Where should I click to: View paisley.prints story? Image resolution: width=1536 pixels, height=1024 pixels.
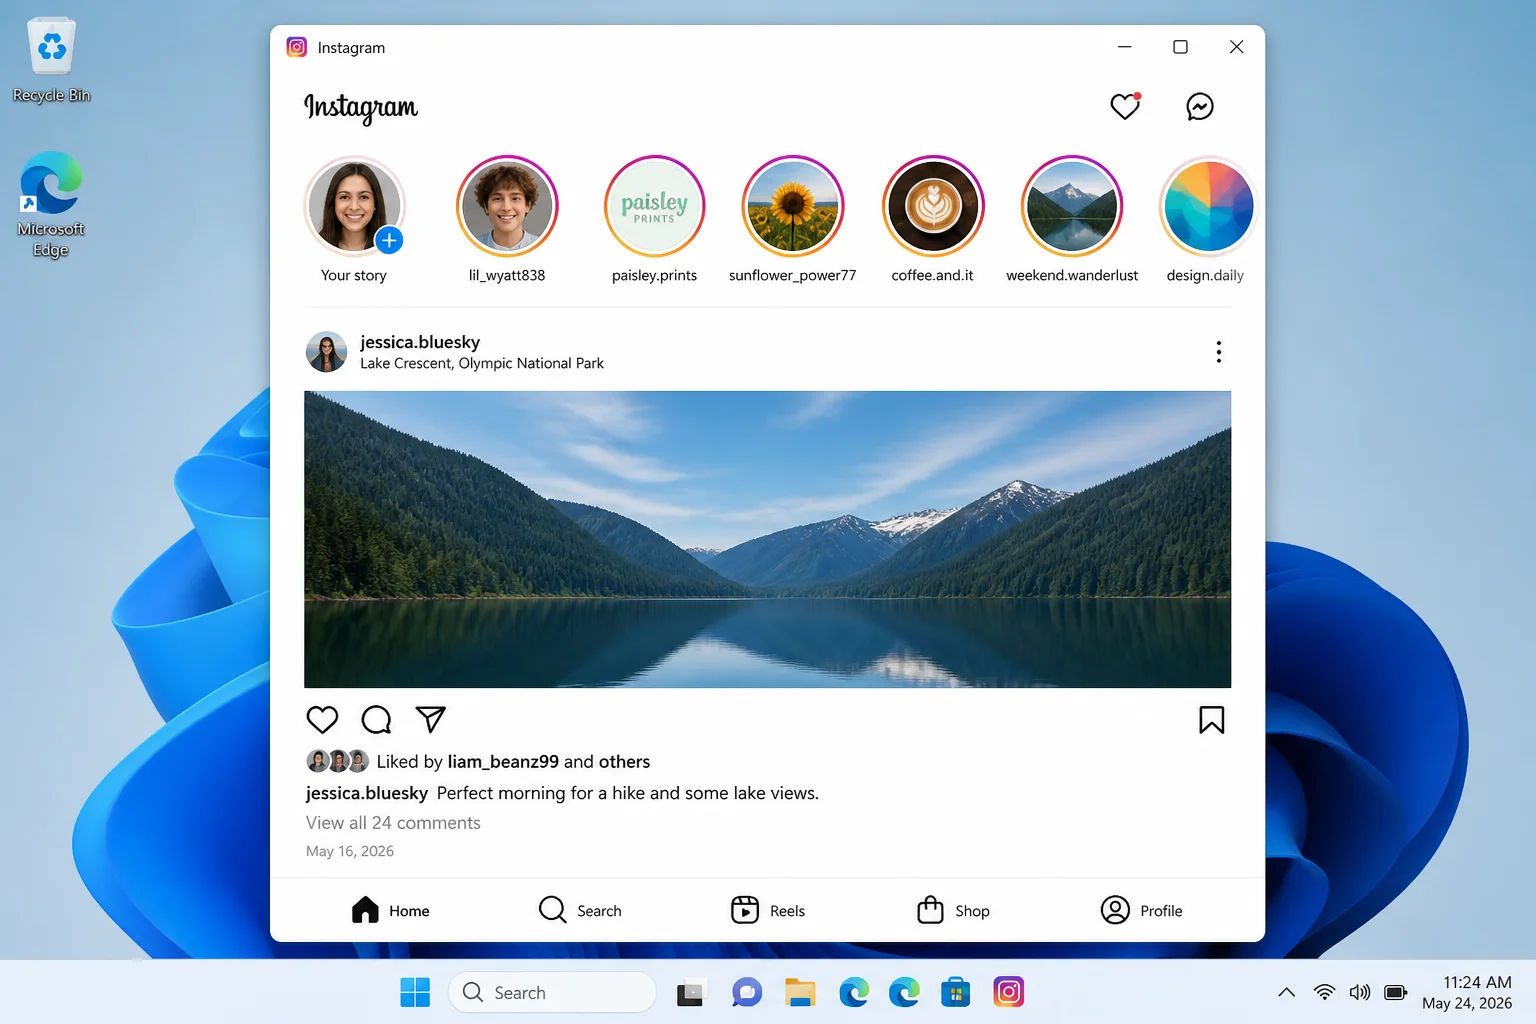point(654,207)
